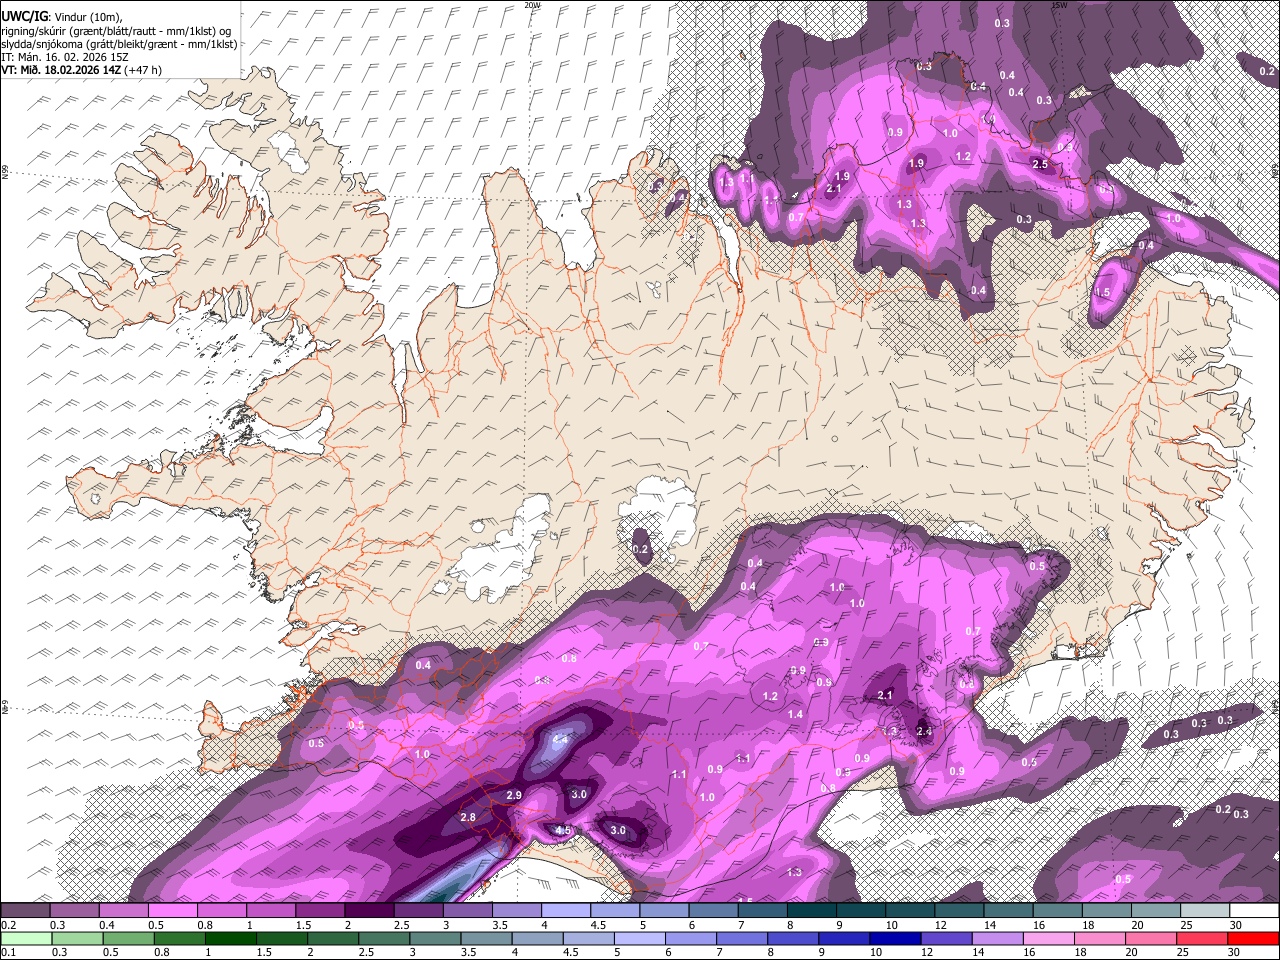Click the '2.8' precipitation value on the map
1280x960 pixels.
tap(467, 818)
